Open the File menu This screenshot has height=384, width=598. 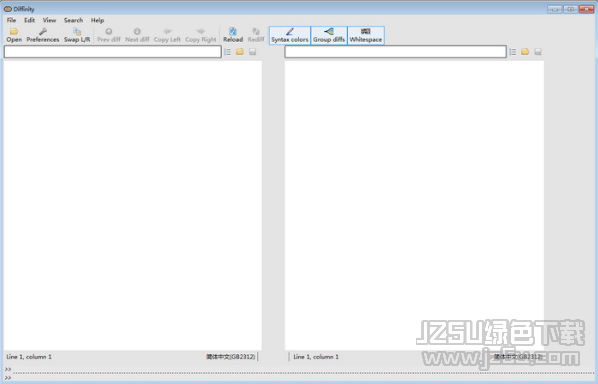coord(11,20)
